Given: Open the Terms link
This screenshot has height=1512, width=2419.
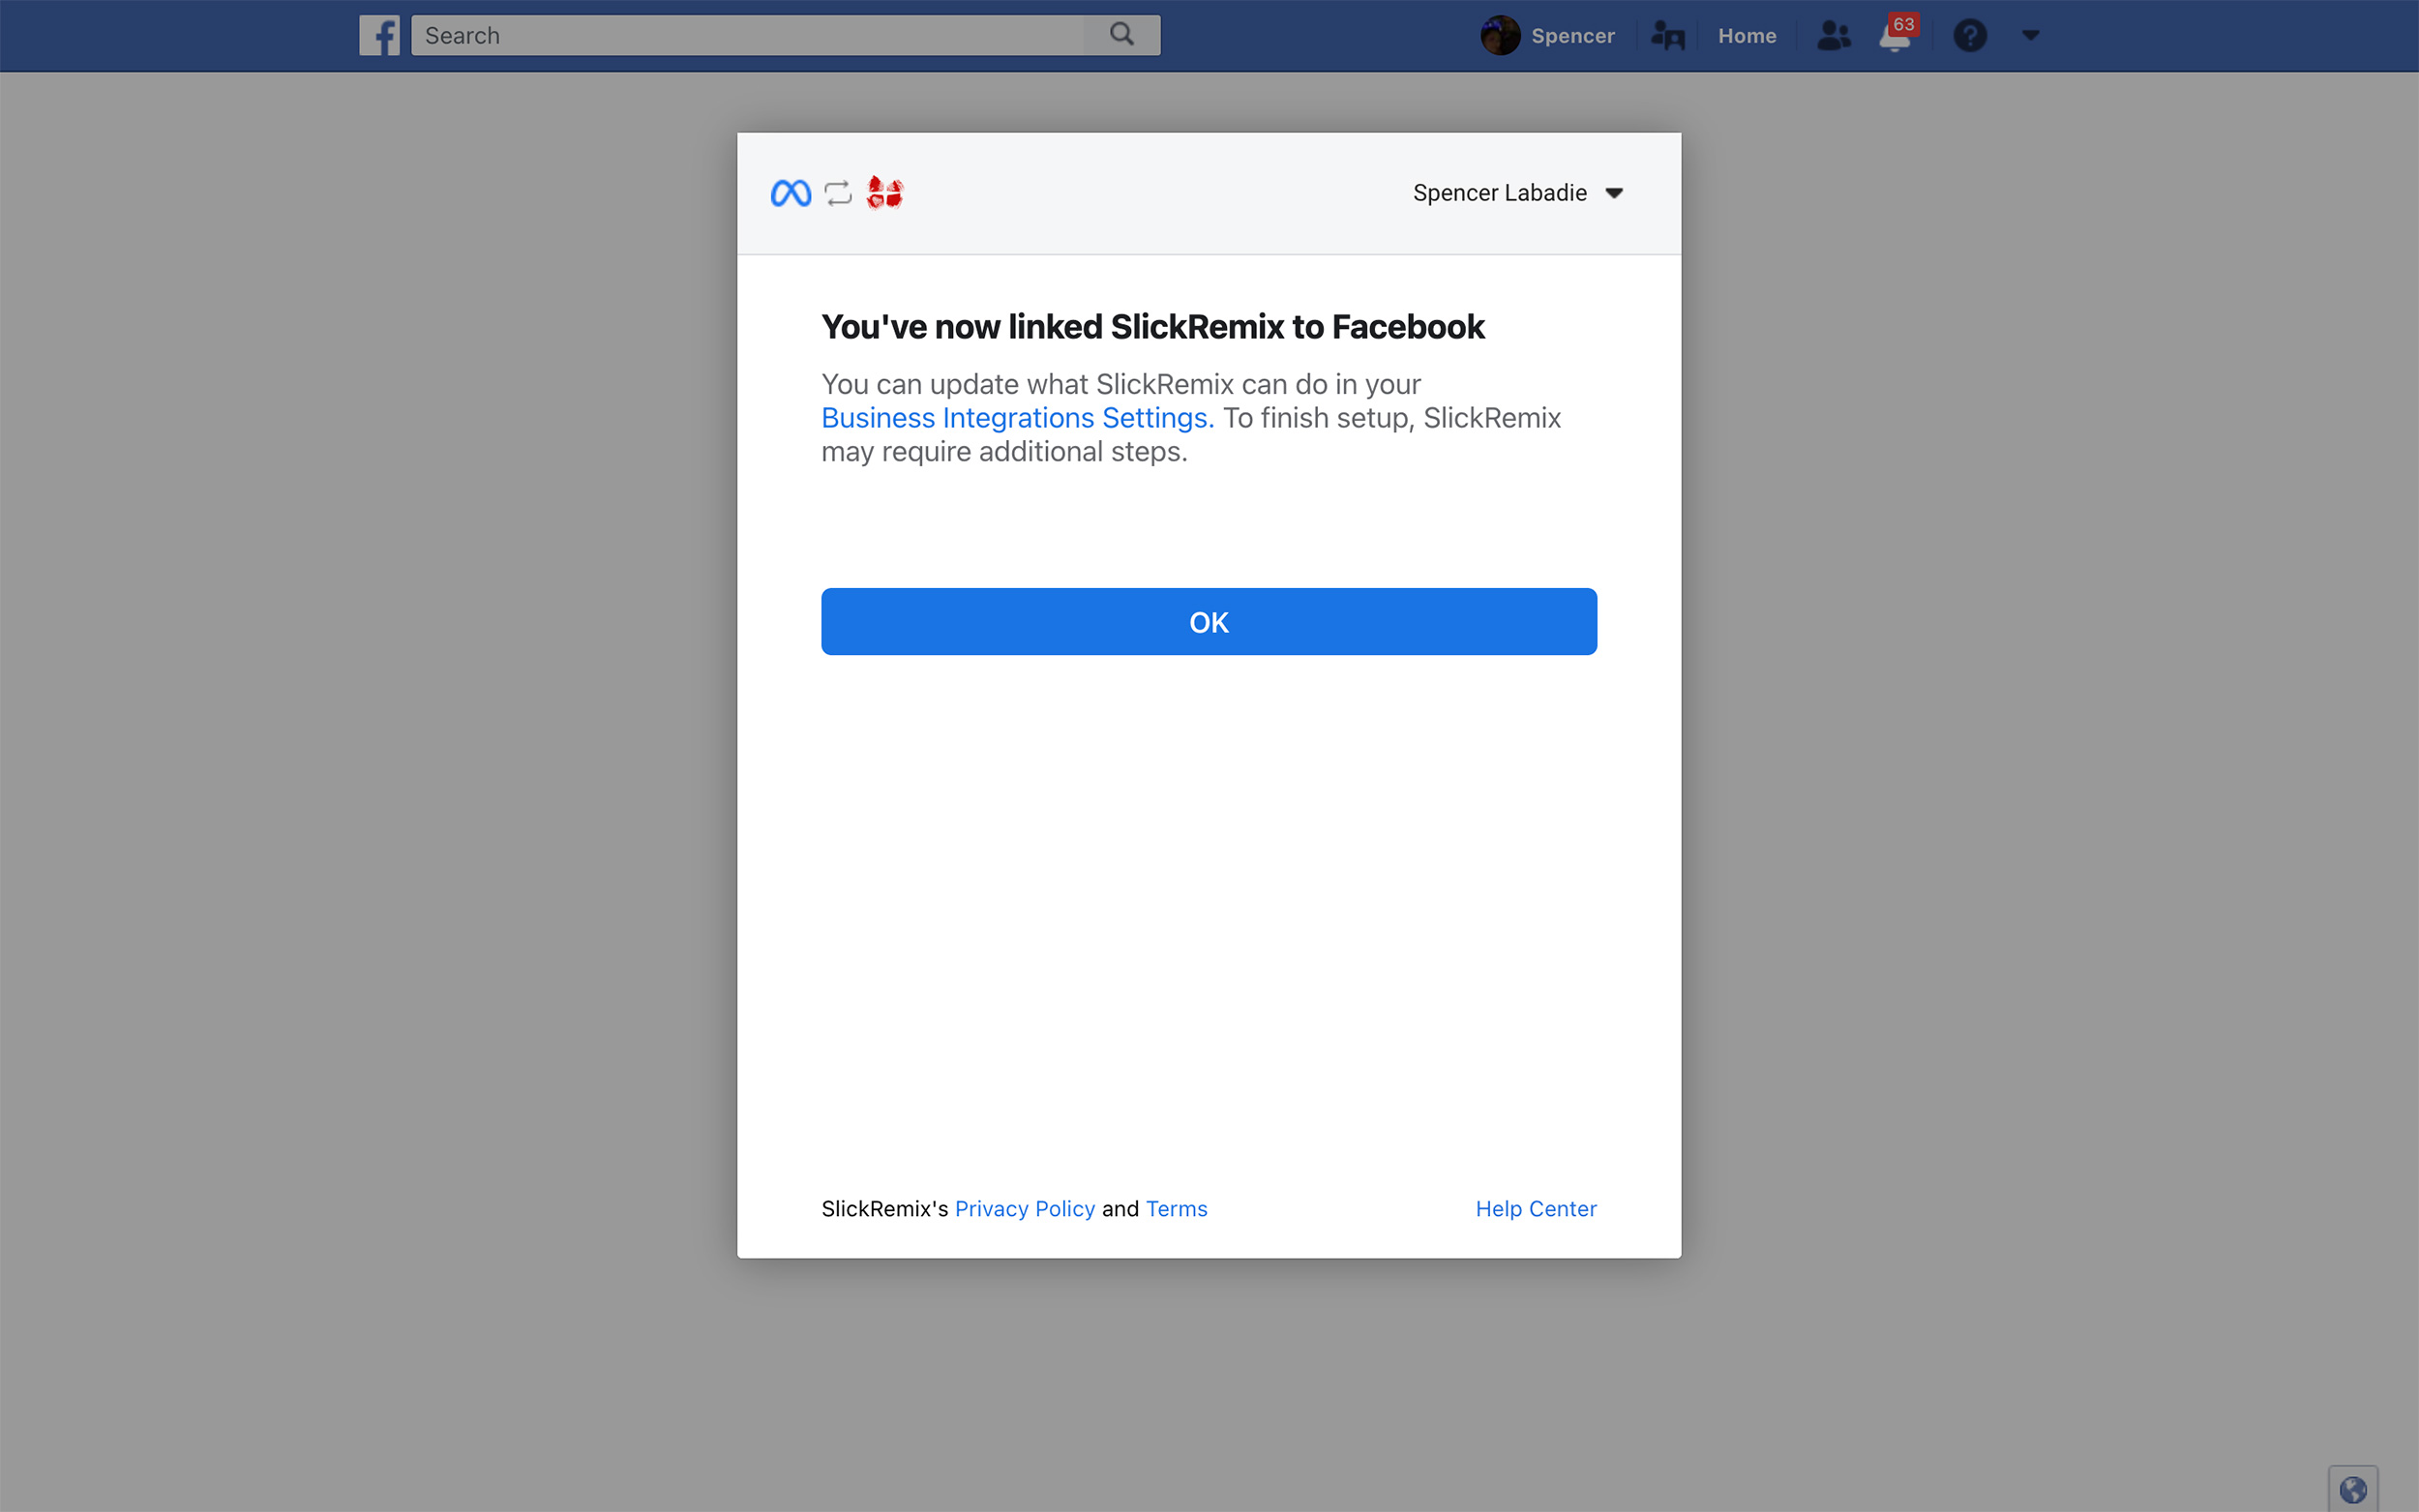Looking at the screenshot, I should 1176,1209.
